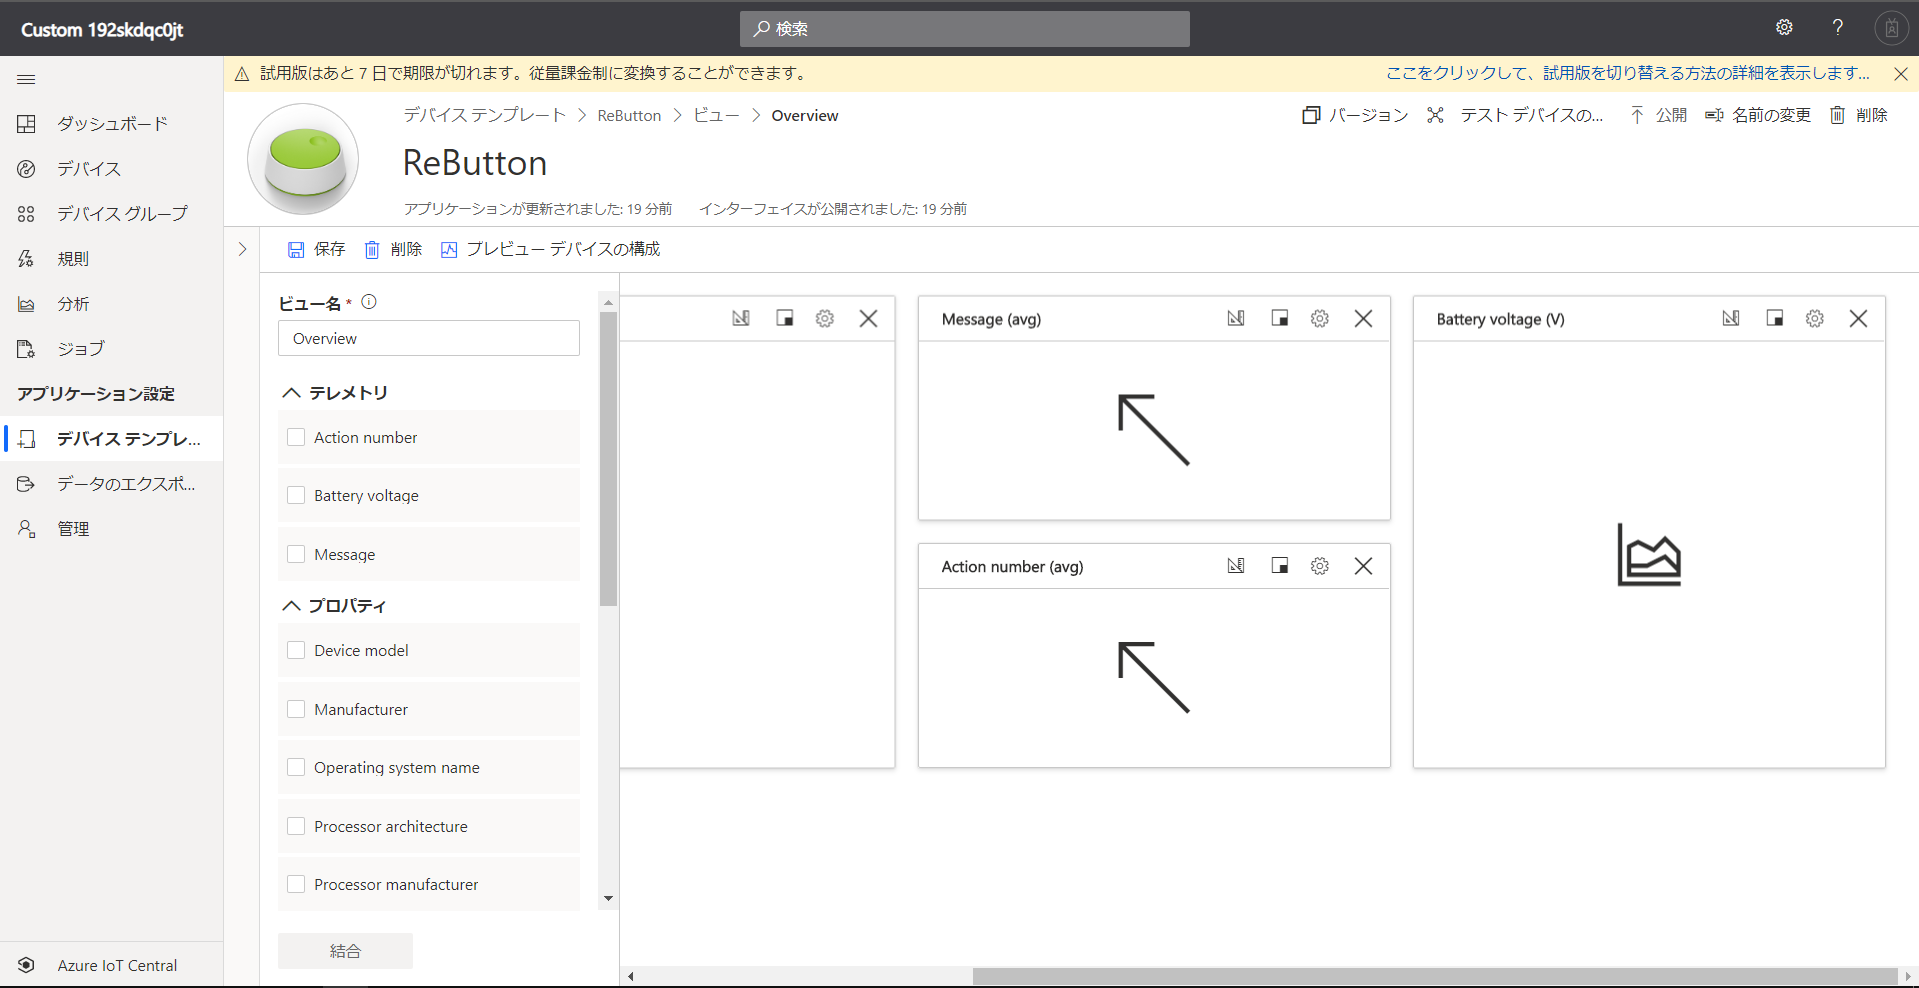Click the 検索 search box

pyautogui.click(x=965, y=29)
